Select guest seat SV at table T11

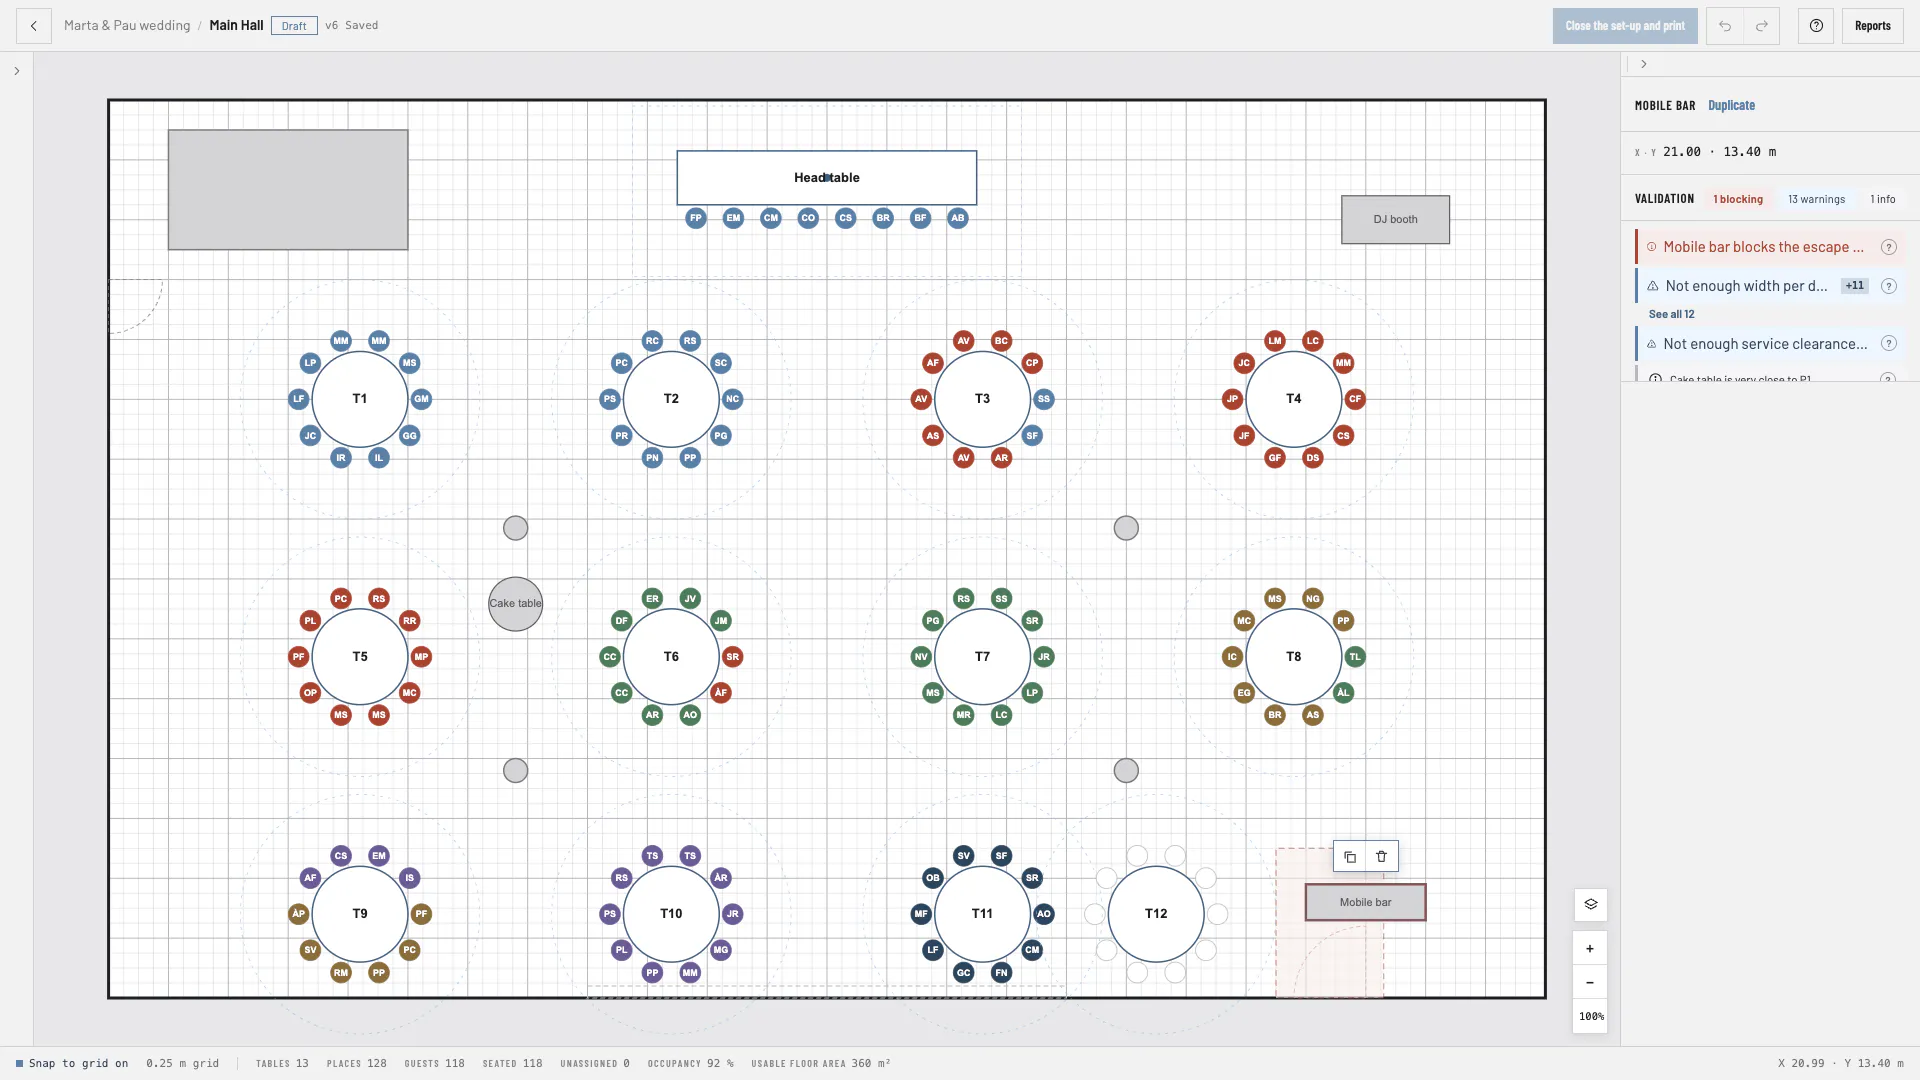point(963,856)
